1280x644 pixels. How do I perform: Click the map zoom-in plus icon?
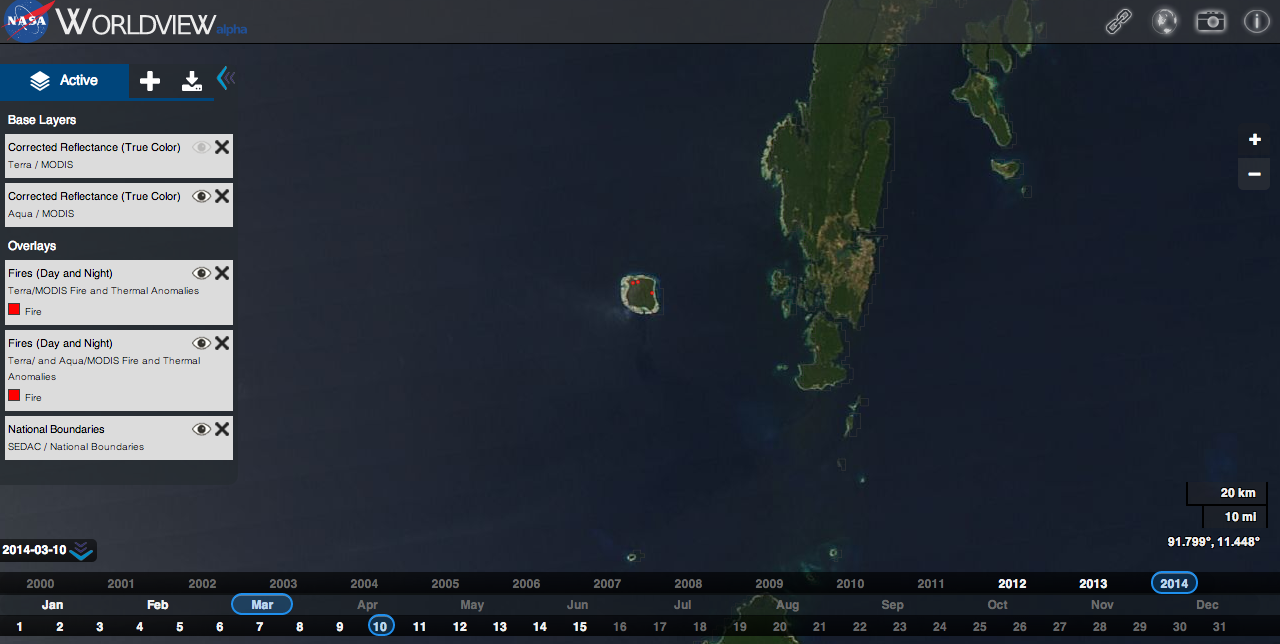[x=1254, y=139]
